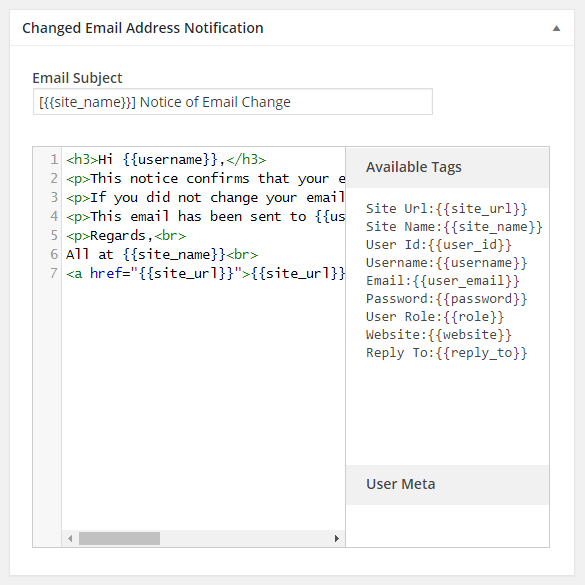This screenshot has height=585, width=585.
Task: Click code line 2 starting 'This notice confirms'
Action: point(205,179)
